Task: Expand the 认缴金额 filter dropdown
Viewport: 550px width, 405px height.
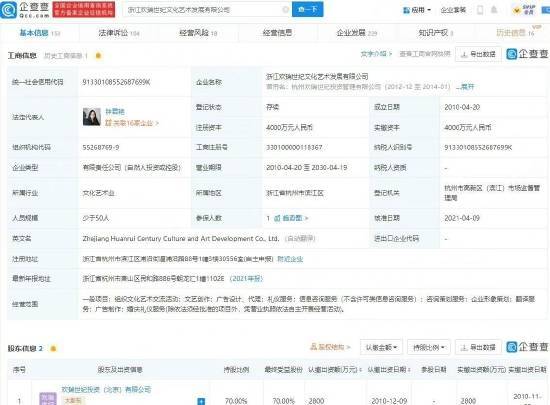Action: (x=381, y=347)
